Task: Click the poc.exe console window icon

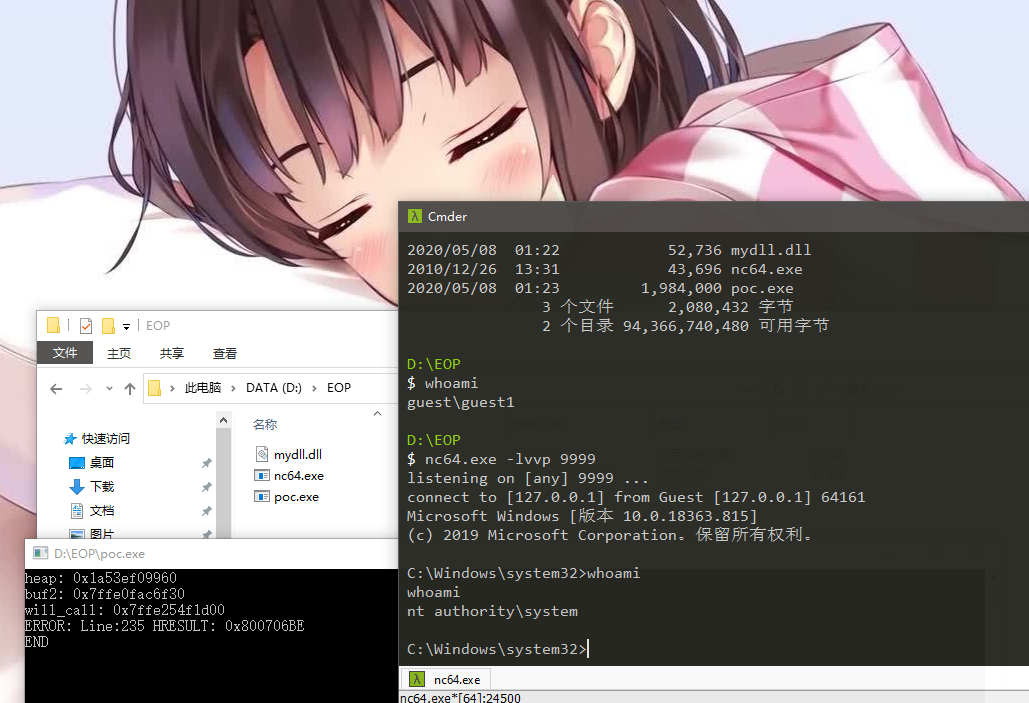Action: 41,553
